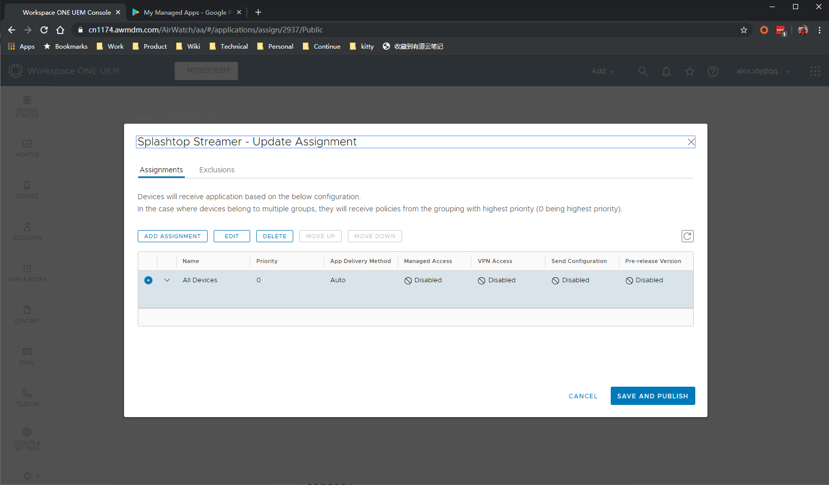Click the Pre-release Version column header

point(653,261)
